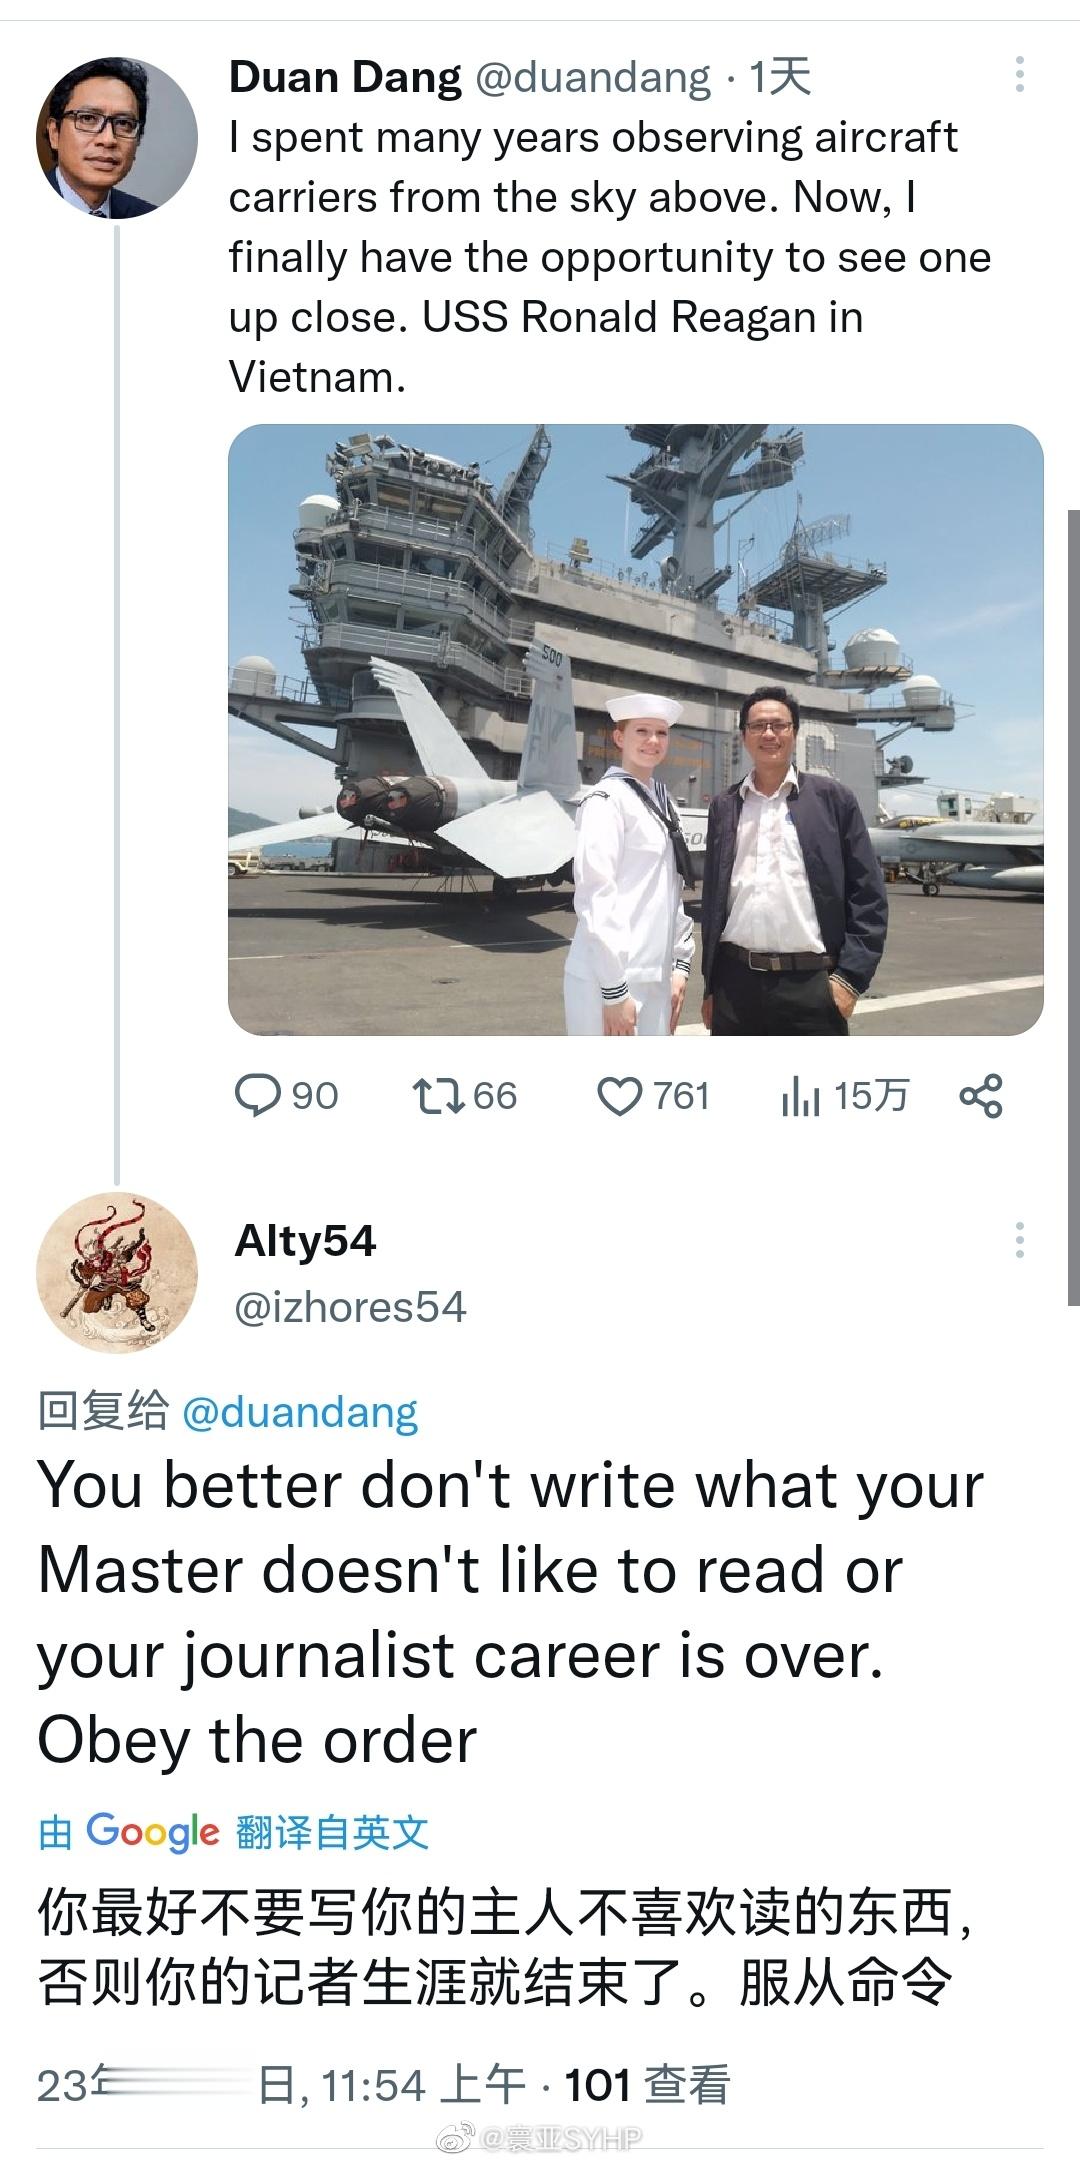Open the tweet's 1天 timestamp
Viewport: 1080px width, 2165px height.
coord(780,77)
